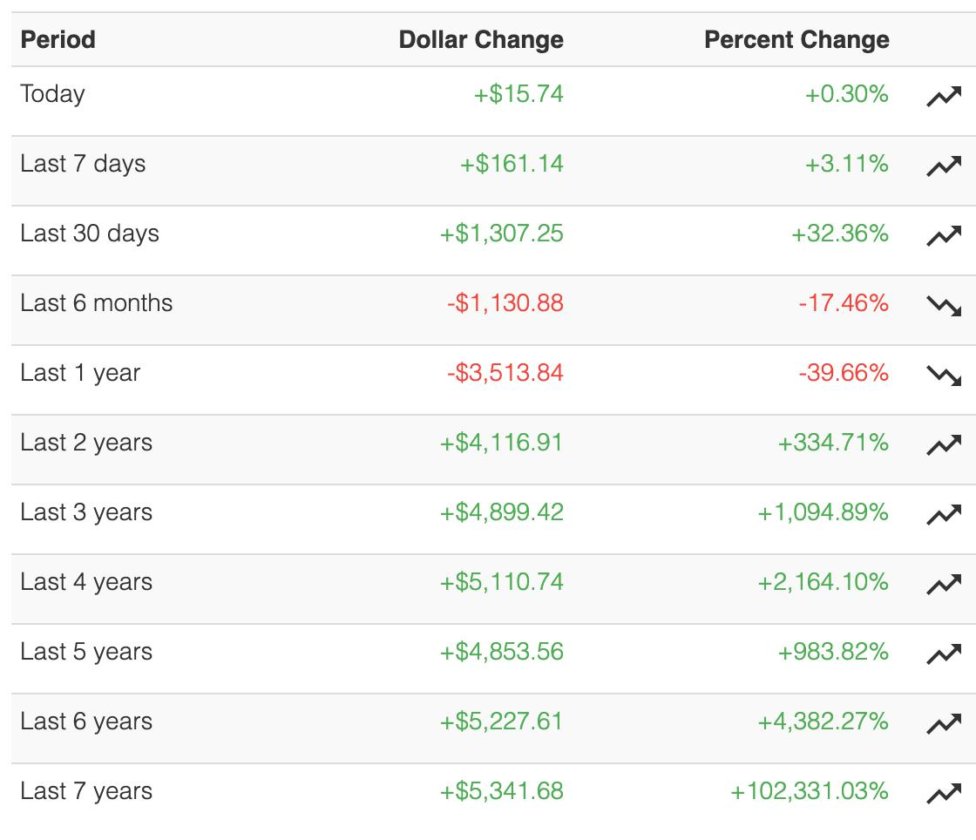The height and width of the screenshot is (840, 976).
Task: Click the -$3,513.84 dollar change value
Action: (505, 373)
